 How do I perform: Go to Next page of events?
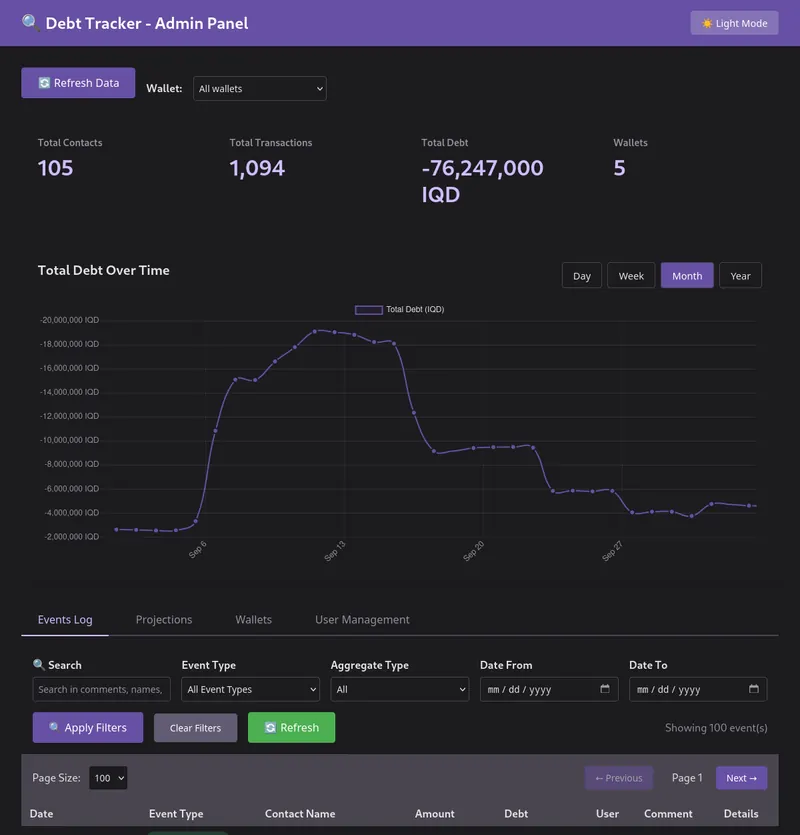[x=741, y=778]
